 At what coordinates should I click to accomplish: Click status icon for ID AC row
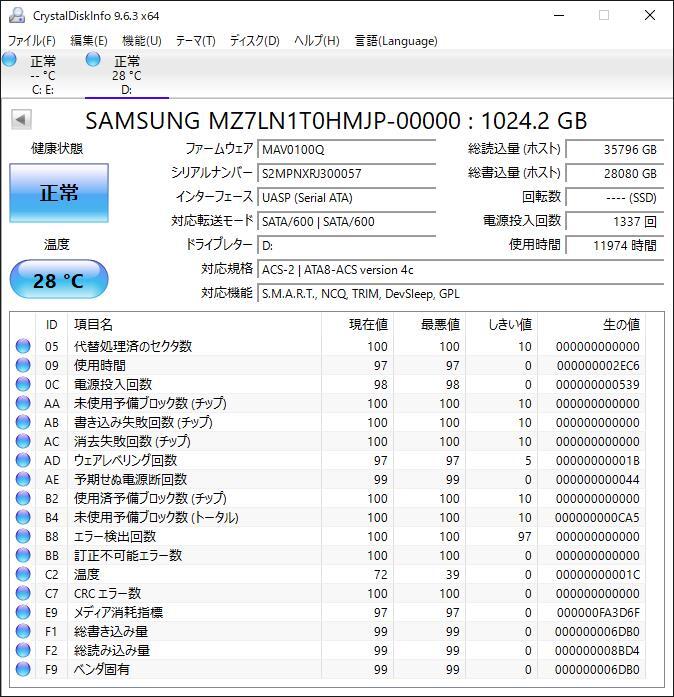[23, 441]
